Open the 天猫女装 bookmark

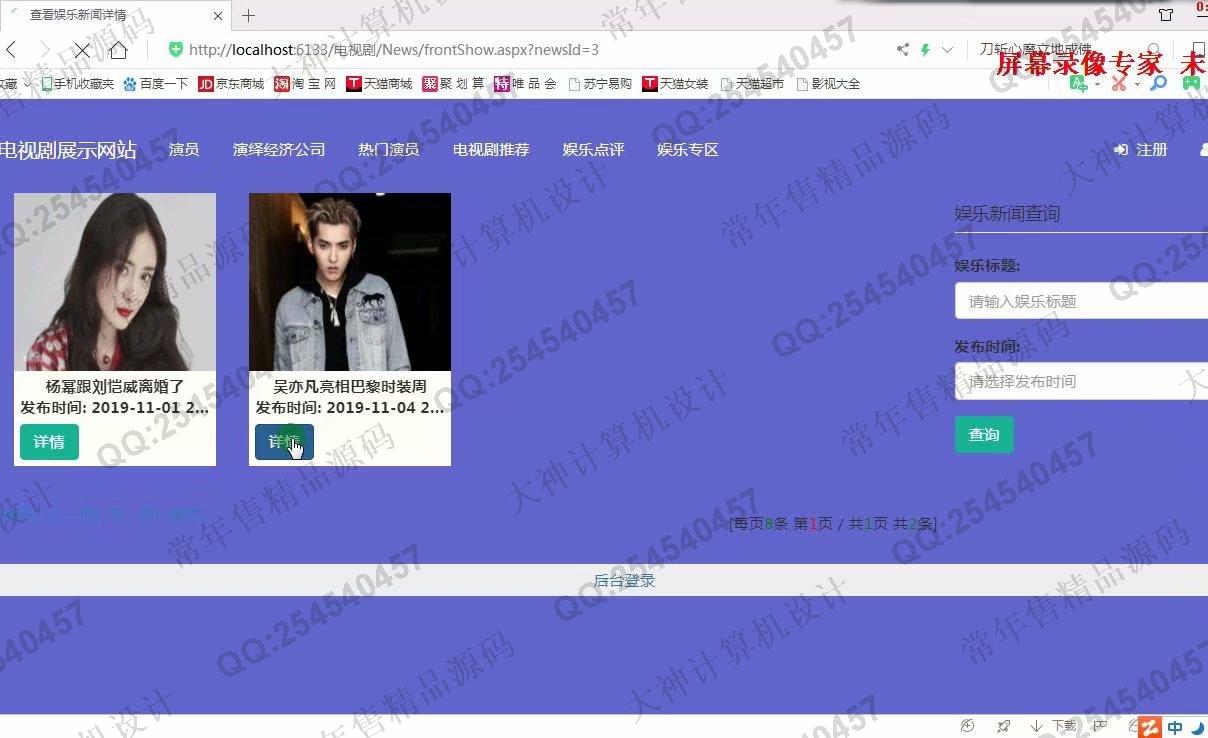coord(675,84)
